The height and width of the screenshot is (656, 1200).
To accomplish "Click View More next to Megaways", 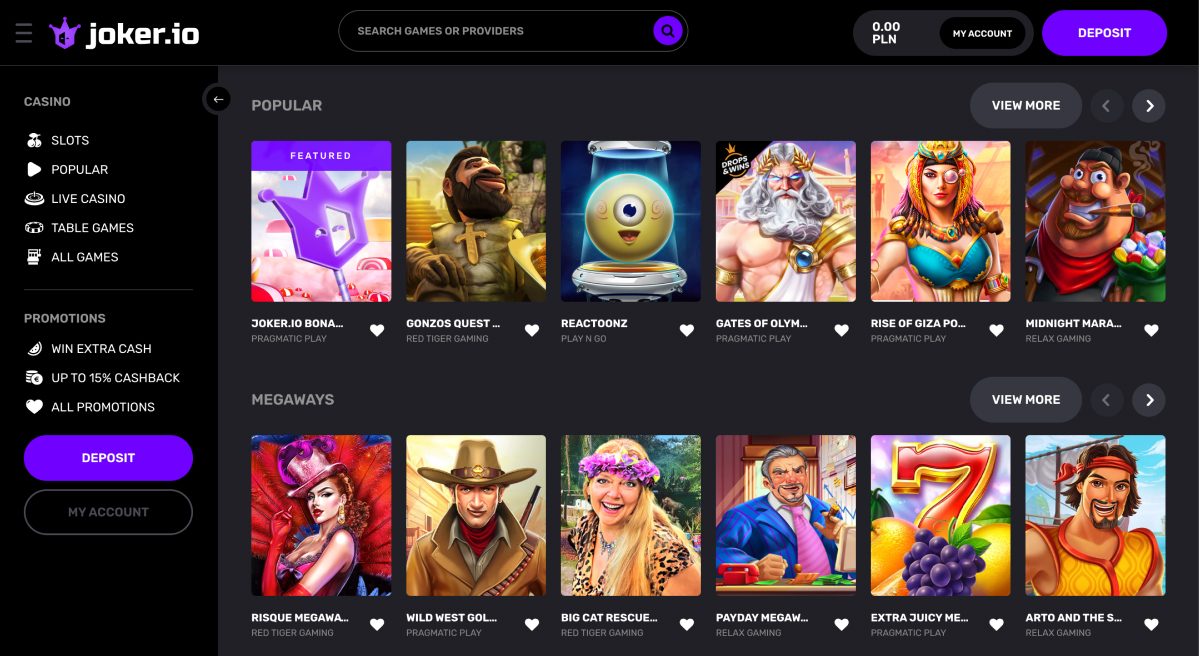I will pyautogui.click(x=1026, y=399).
